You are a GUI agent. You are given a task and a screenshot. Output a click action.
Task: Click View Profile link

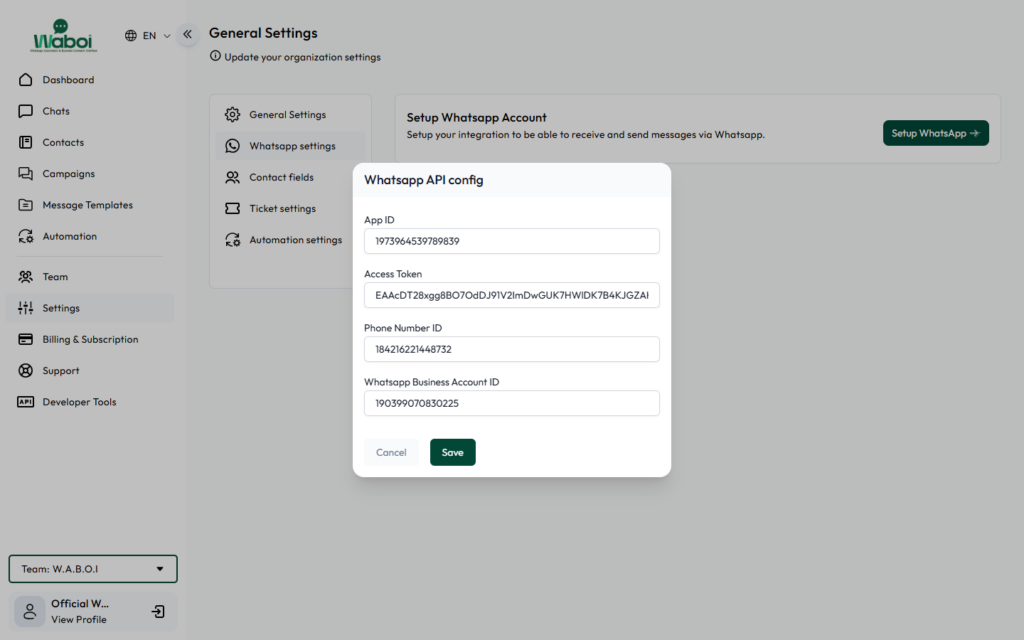pos(79,620)
